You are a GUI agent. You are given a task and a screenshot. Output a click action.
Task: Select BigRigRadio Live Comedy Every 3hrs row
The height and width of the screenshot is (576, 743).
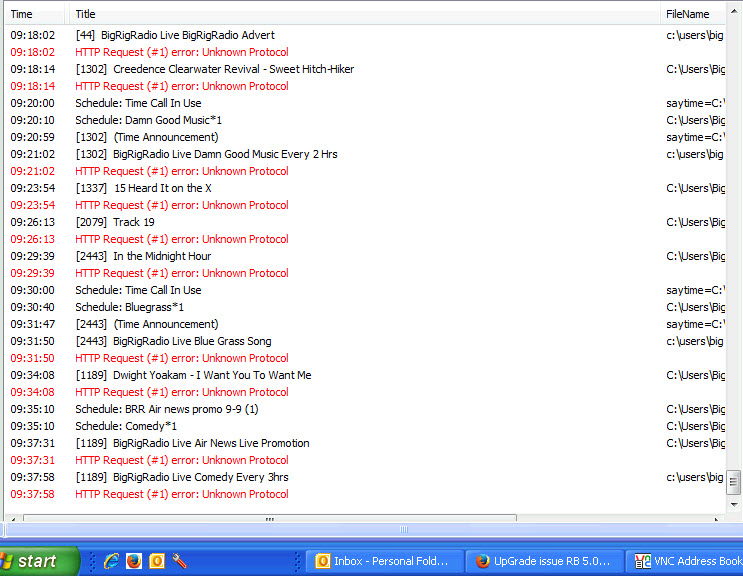point(365,477)
